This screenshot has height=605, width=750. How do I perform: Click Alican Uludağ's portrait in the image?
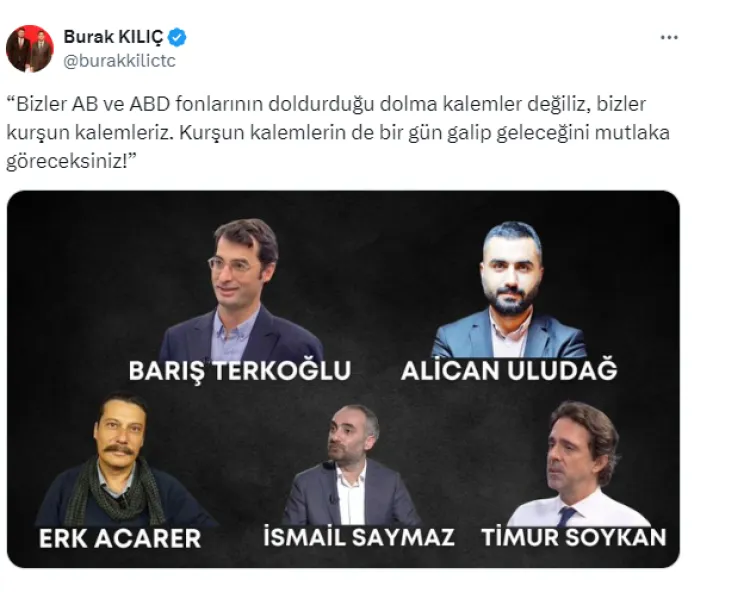(x=509, y=289)
